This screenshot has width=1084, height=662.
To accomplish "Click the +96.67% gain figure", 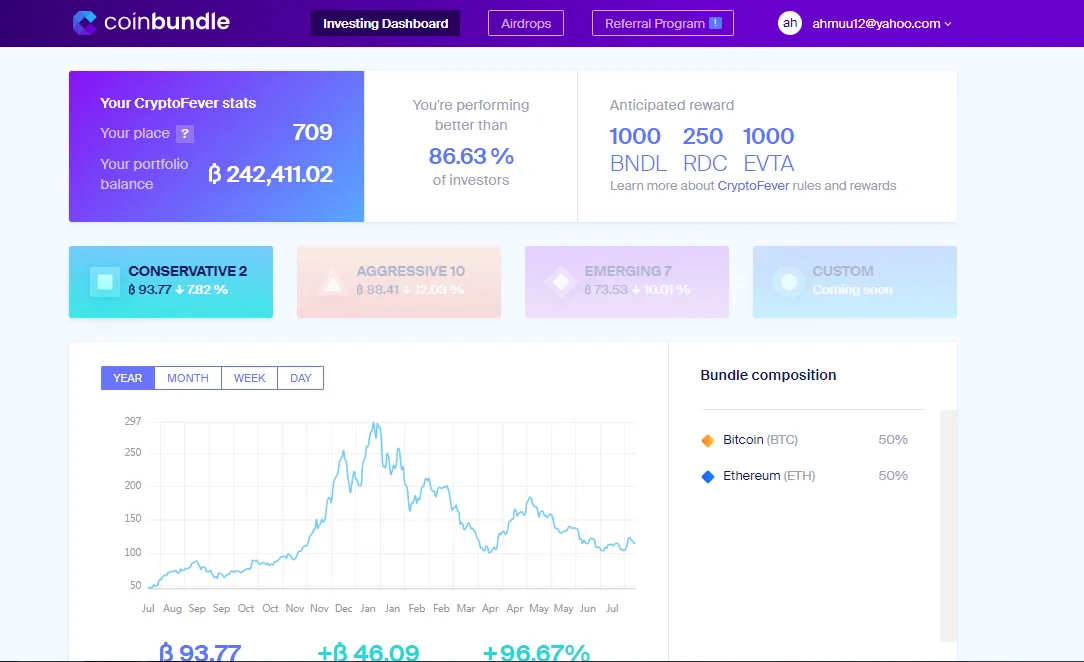I will point(536,652).
